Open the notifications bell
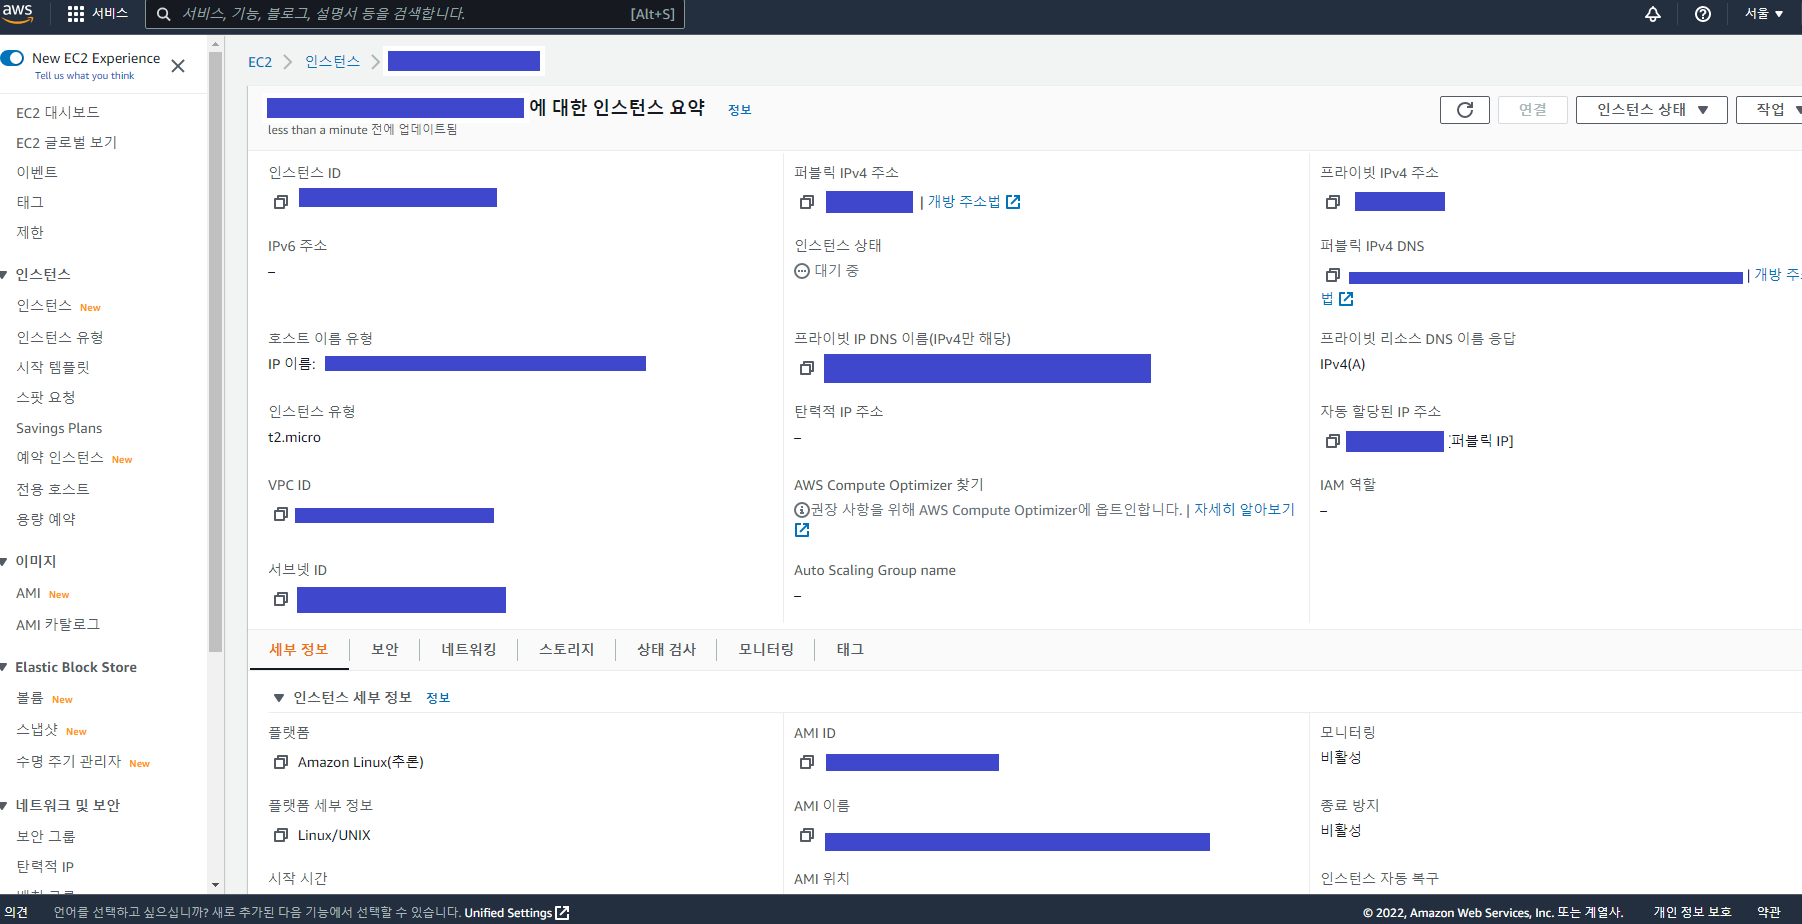This screenshot has height=924, width=1802. [x=1653, y=14]
